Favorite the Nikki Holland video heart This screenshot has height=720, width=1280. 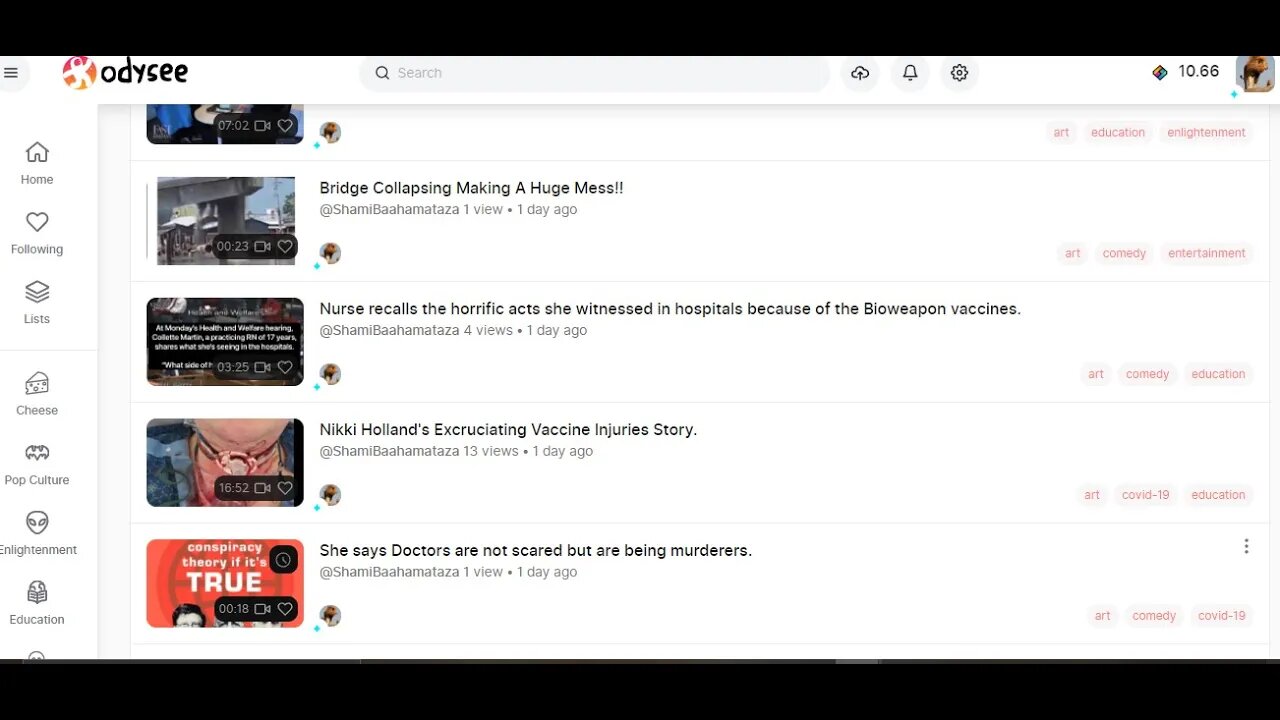tap(285, 488)
